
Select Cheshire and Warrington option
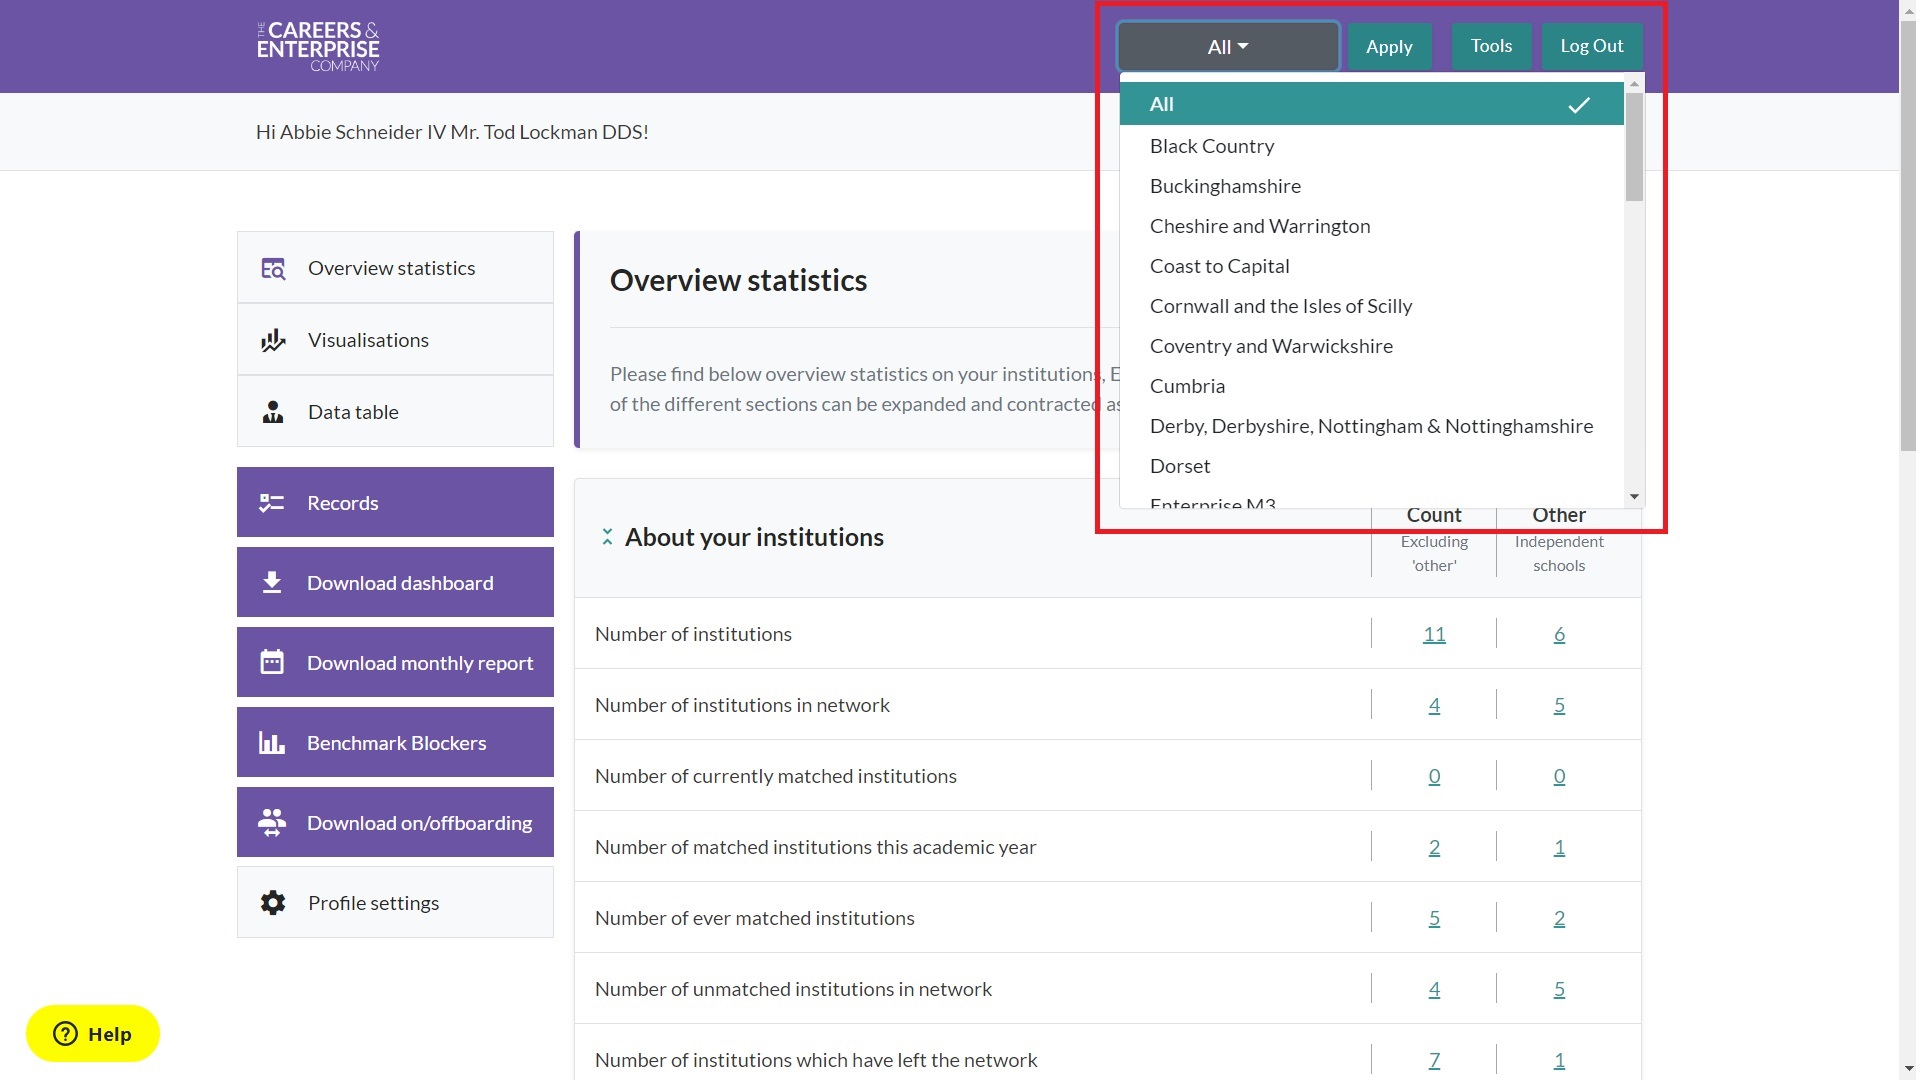[1371, 226]
